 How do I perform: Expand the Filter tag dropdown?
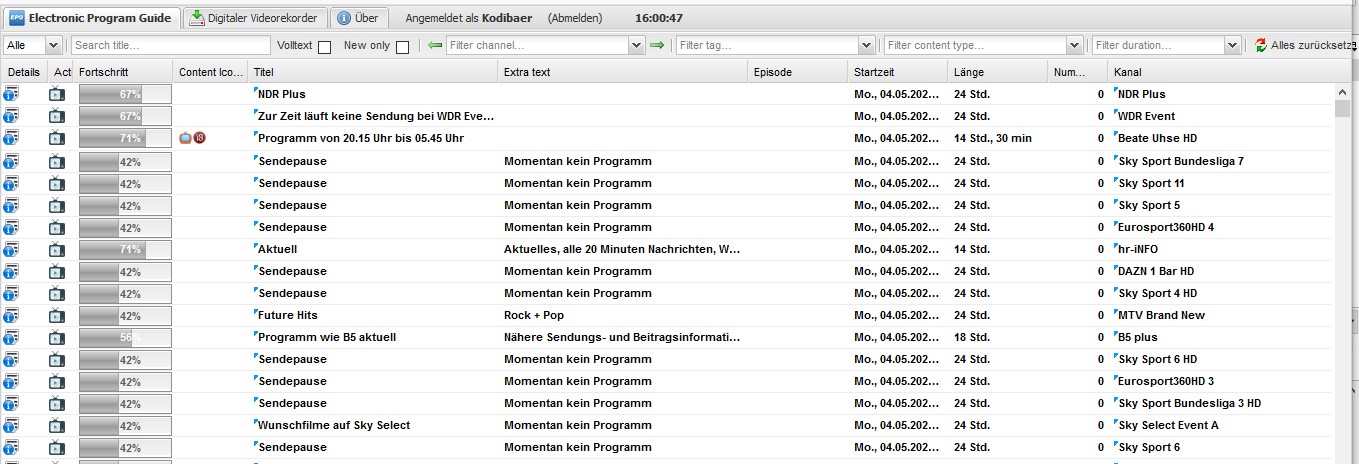pos(867,45)
